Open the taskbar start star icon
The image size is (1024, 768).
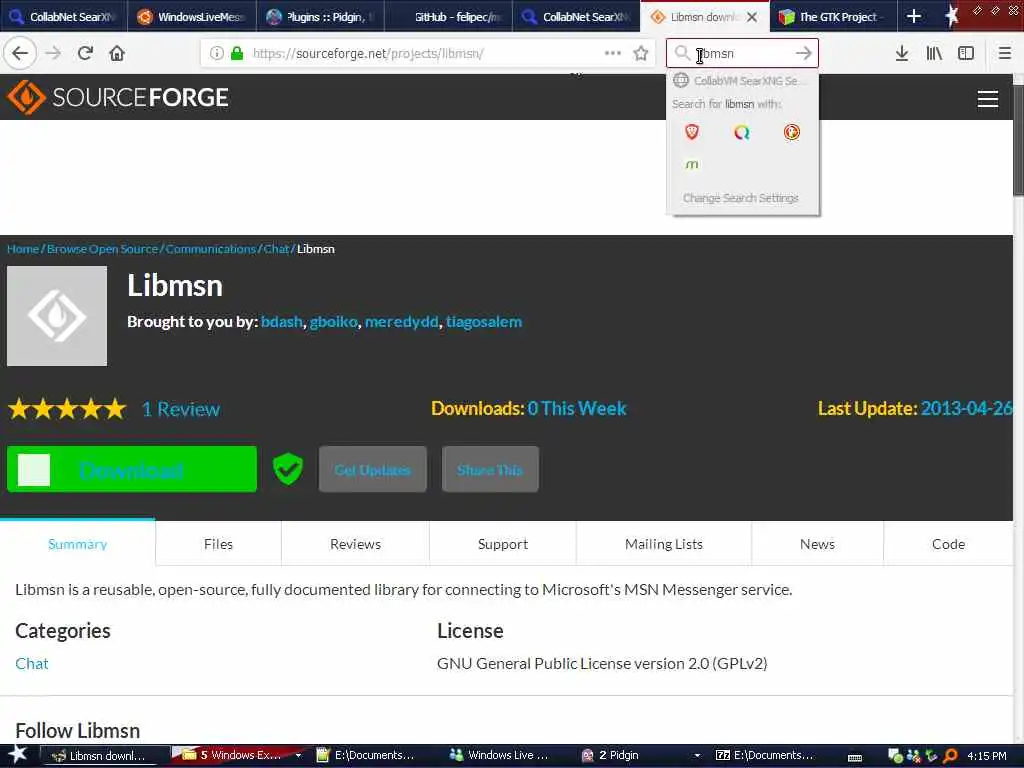click(18, 754)
